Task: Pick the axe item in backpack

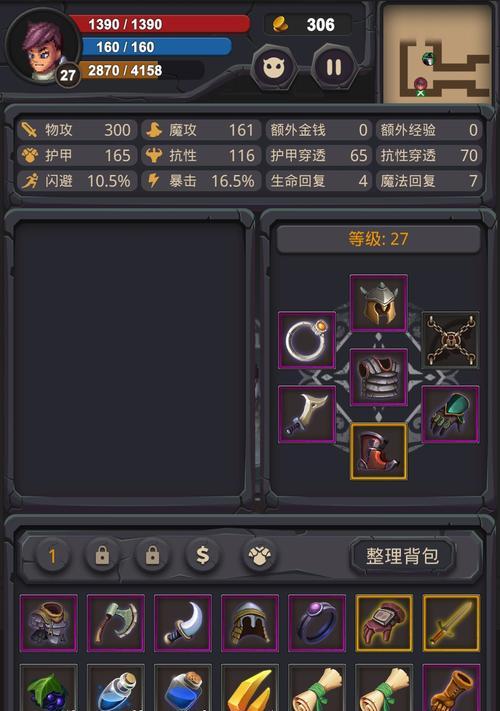Action: pos(116,623)
